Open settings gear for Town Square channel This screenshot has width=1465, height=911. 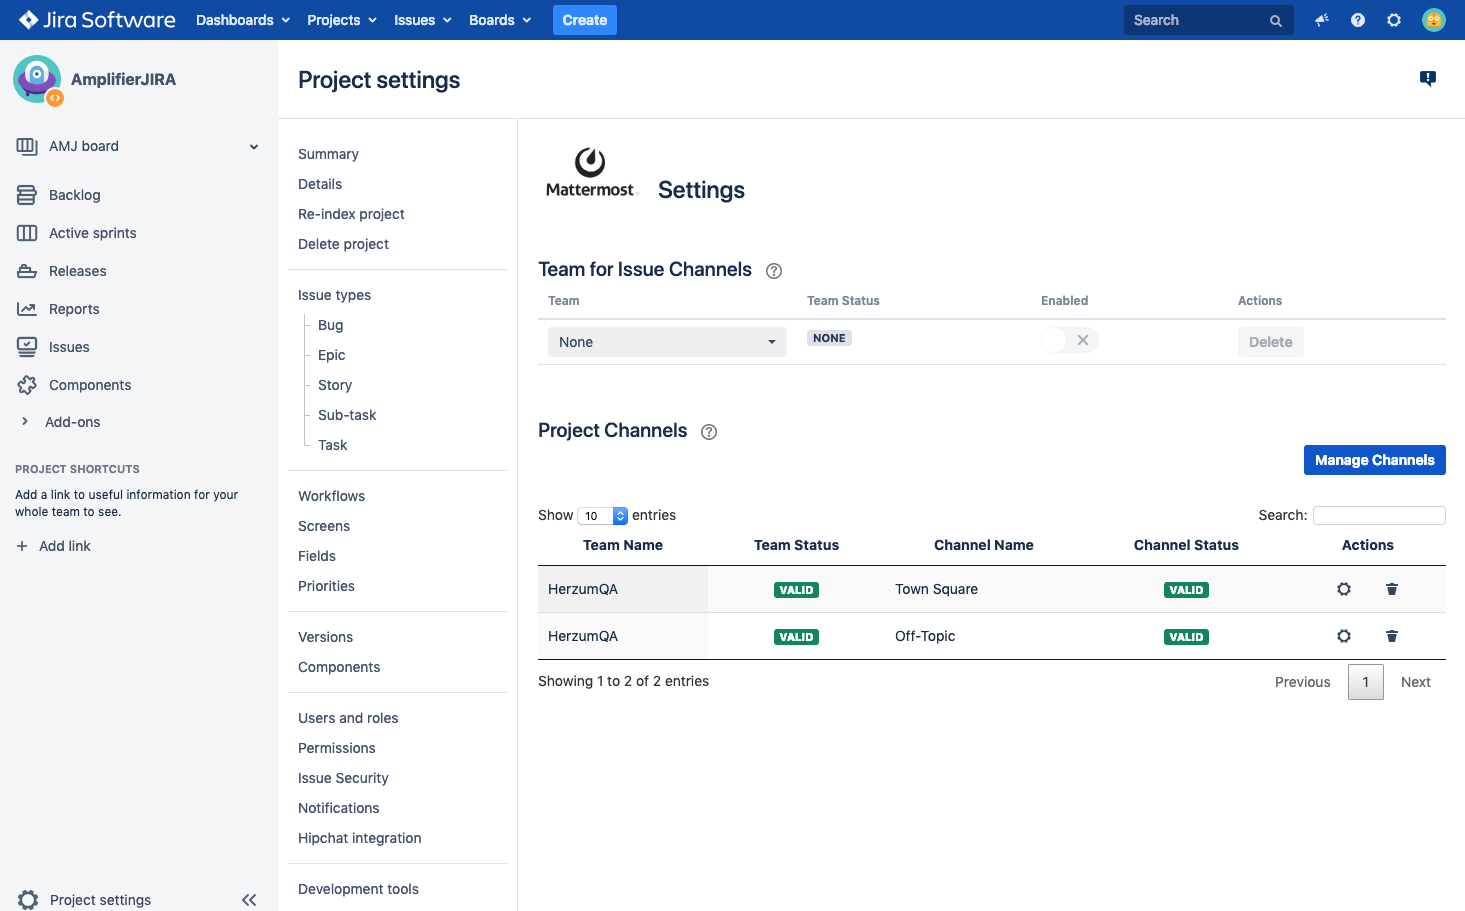coord(1343,589)
